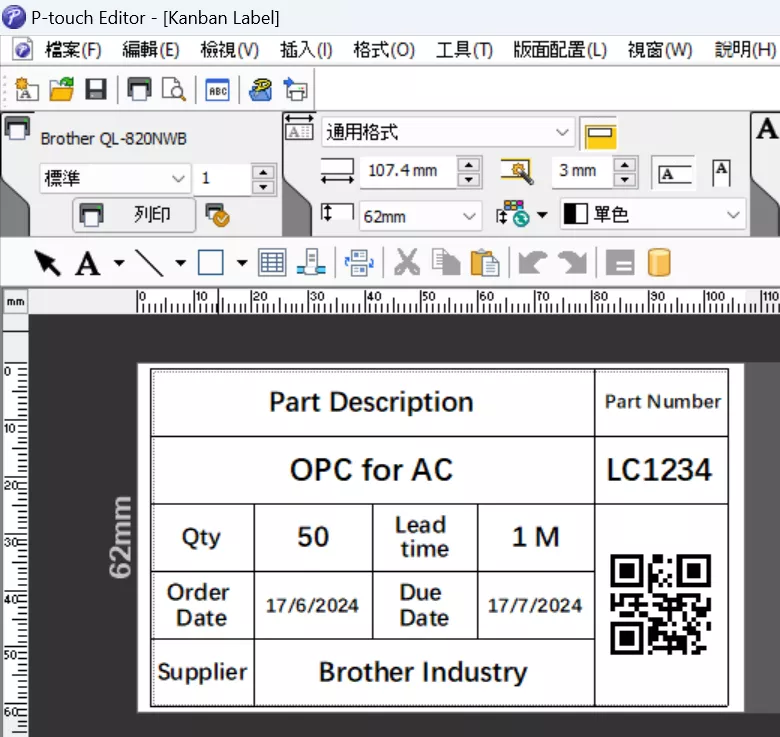Click the New layout icon

click(x=26, y=91)
